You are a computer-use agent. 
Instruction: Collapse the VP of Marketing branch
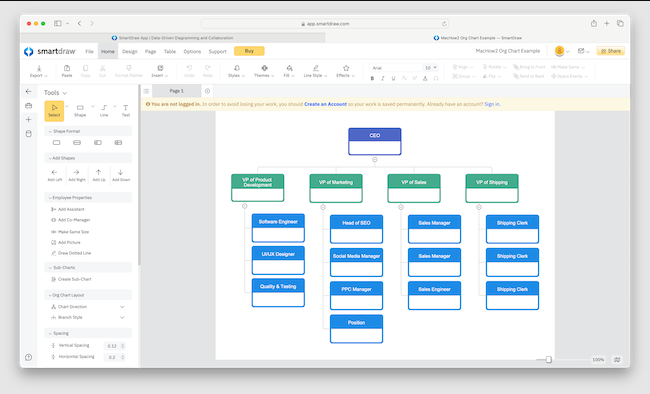323,207
